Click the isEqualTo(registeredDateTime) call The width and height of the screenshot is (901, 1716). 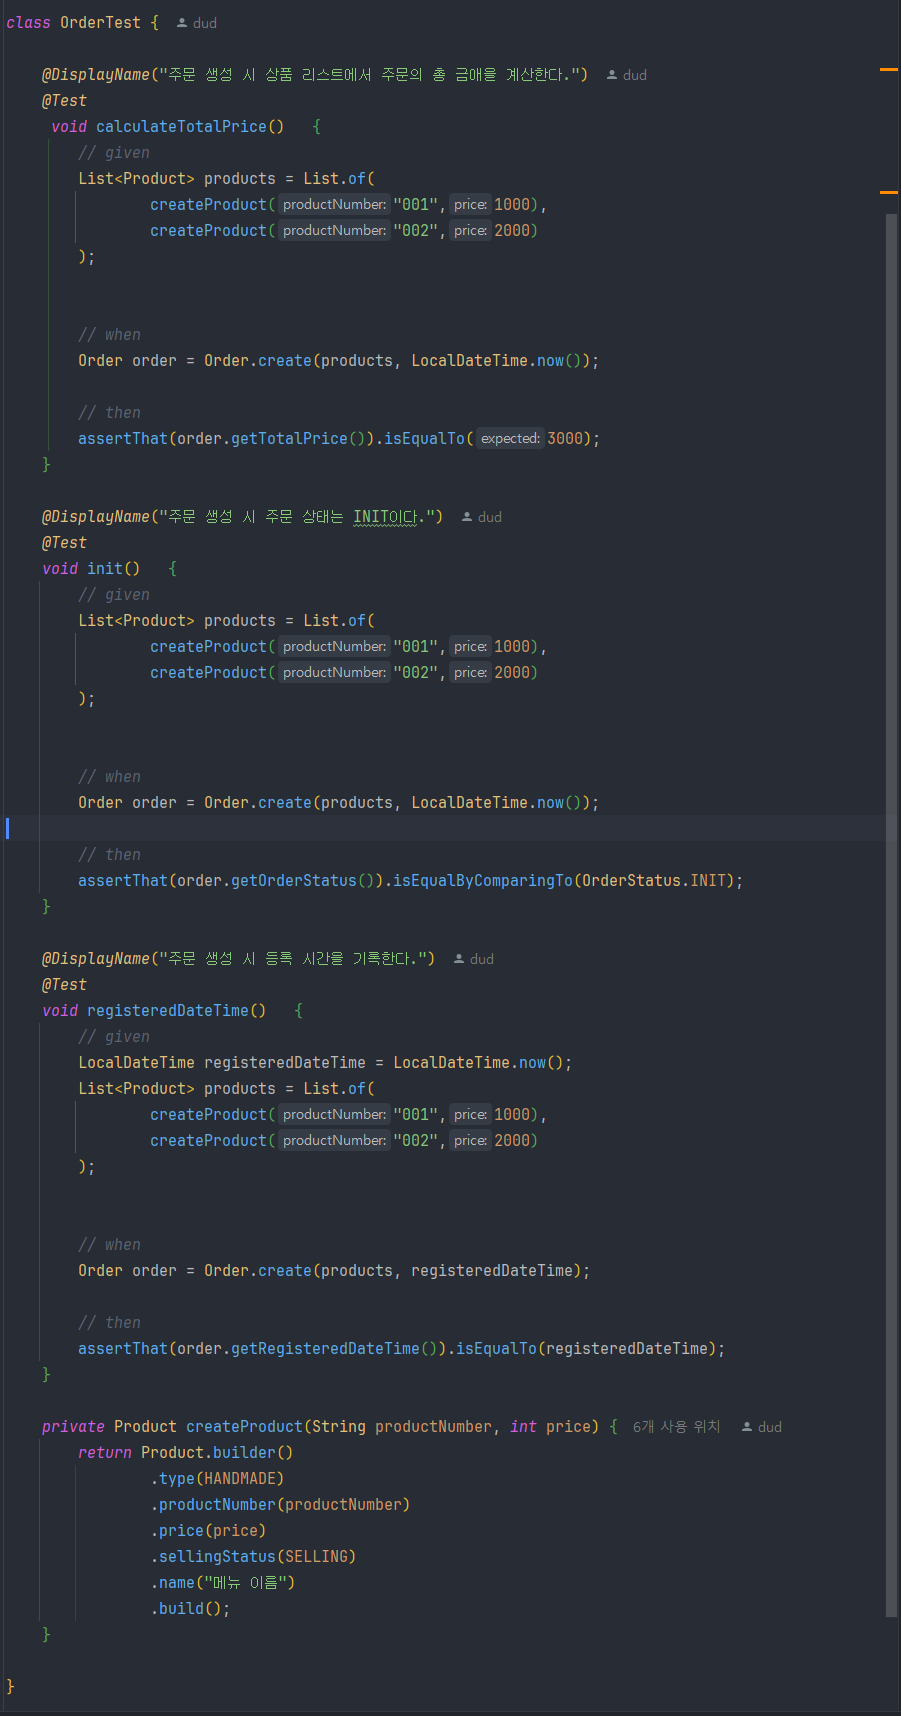point(586,1349)
